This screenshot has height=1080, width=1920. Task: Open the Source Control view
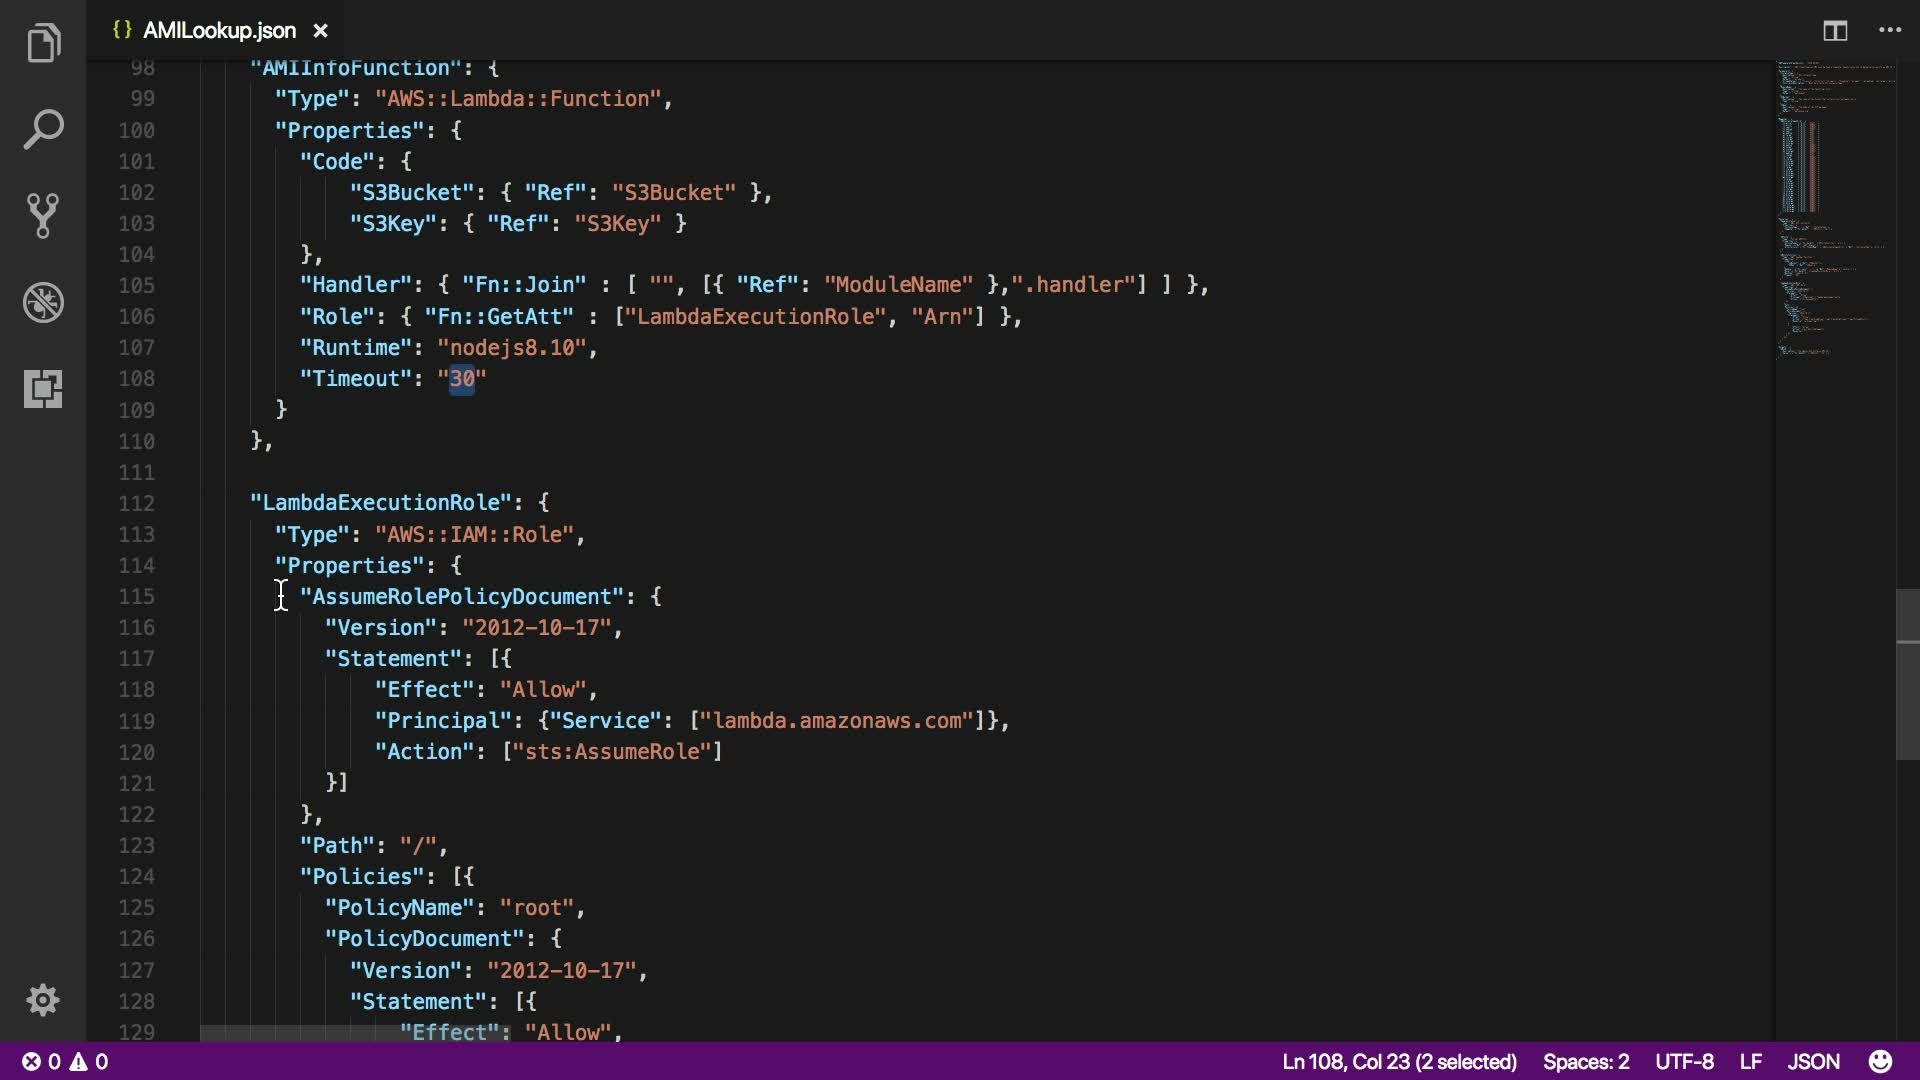pyautogui.click(x=43, y=215)
